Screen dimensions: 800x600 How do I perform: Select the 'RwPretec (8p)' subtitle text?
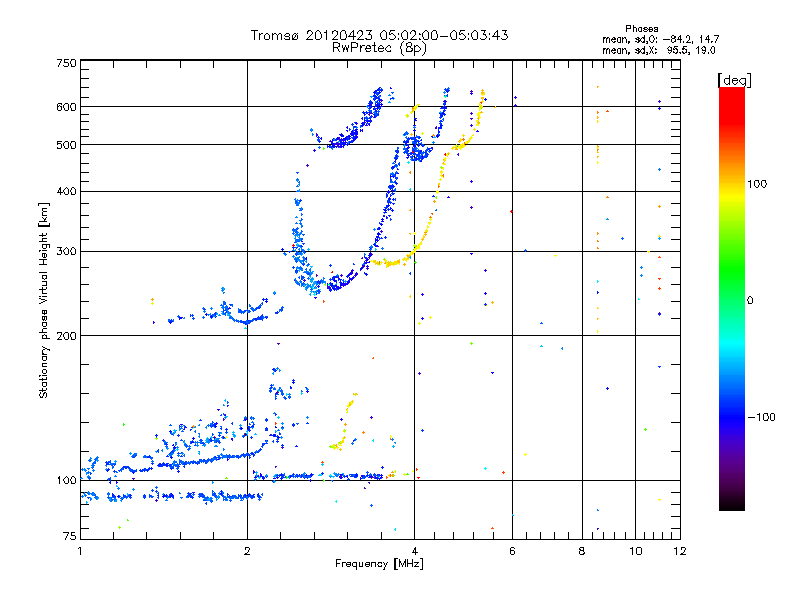pos(379,48)
